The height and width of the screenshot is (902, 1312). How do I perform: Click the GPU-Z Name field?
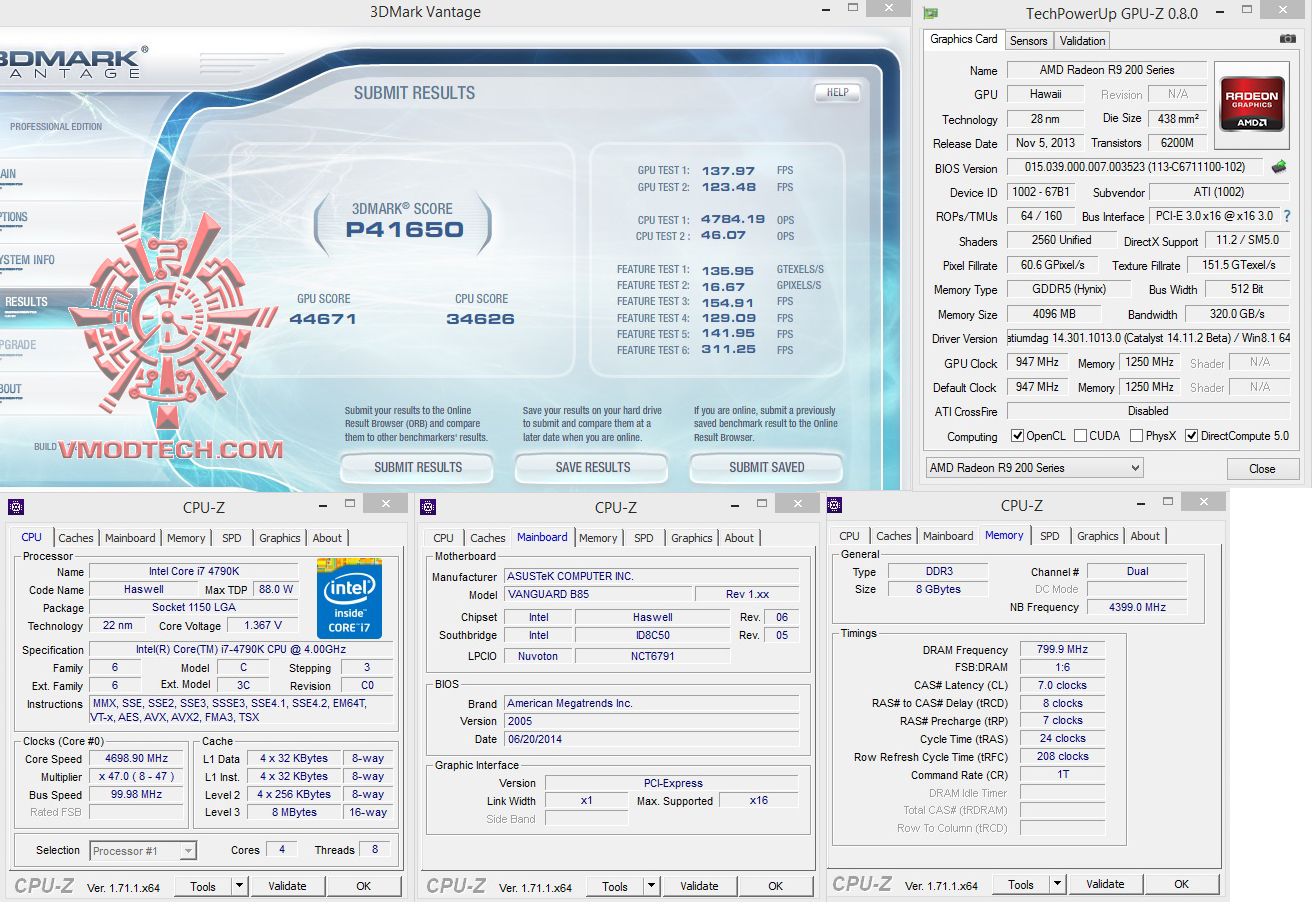click(x=1107, y=70)
